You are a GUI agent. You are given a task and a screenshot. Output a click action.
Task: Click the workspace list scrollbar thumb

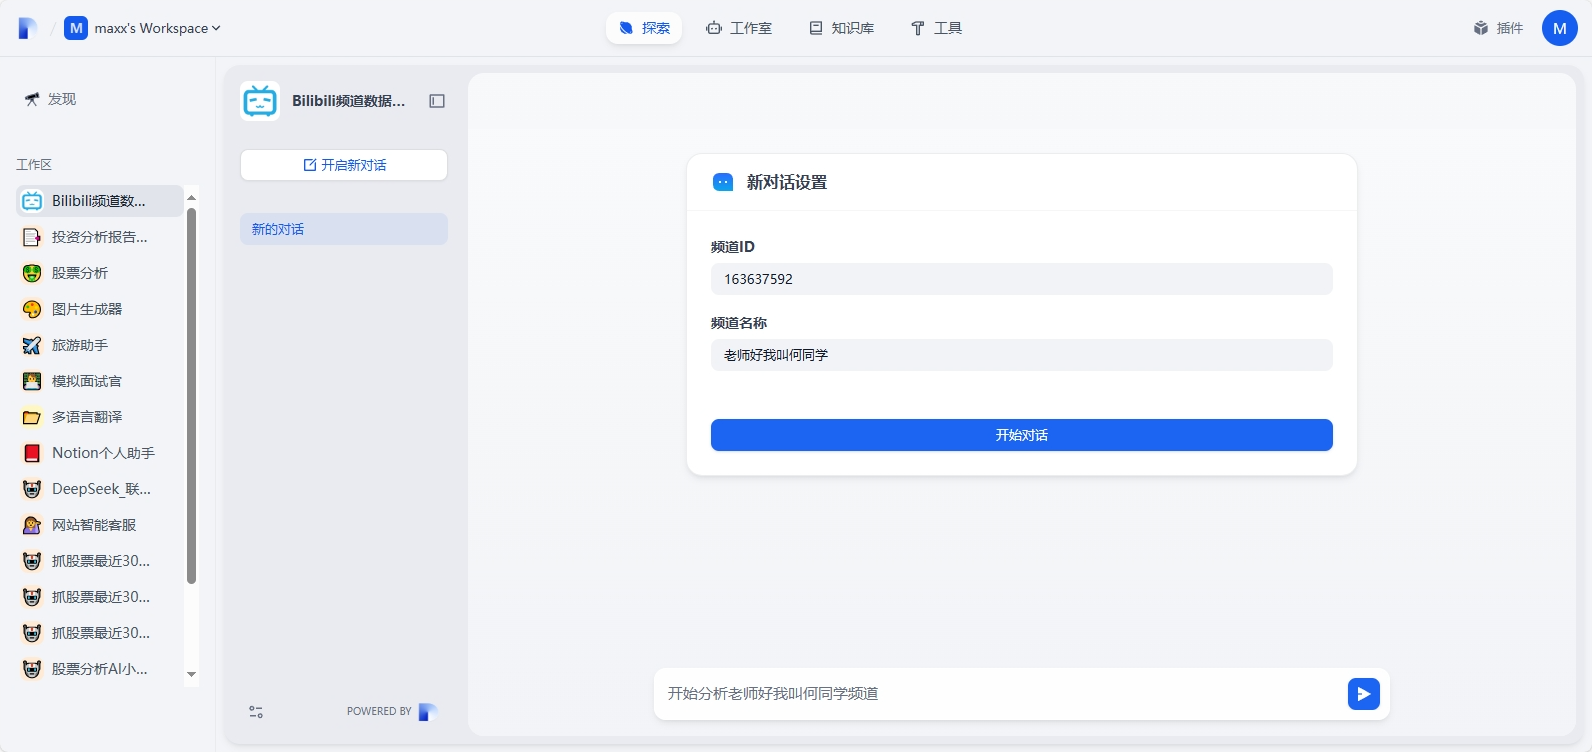[192, 395]
